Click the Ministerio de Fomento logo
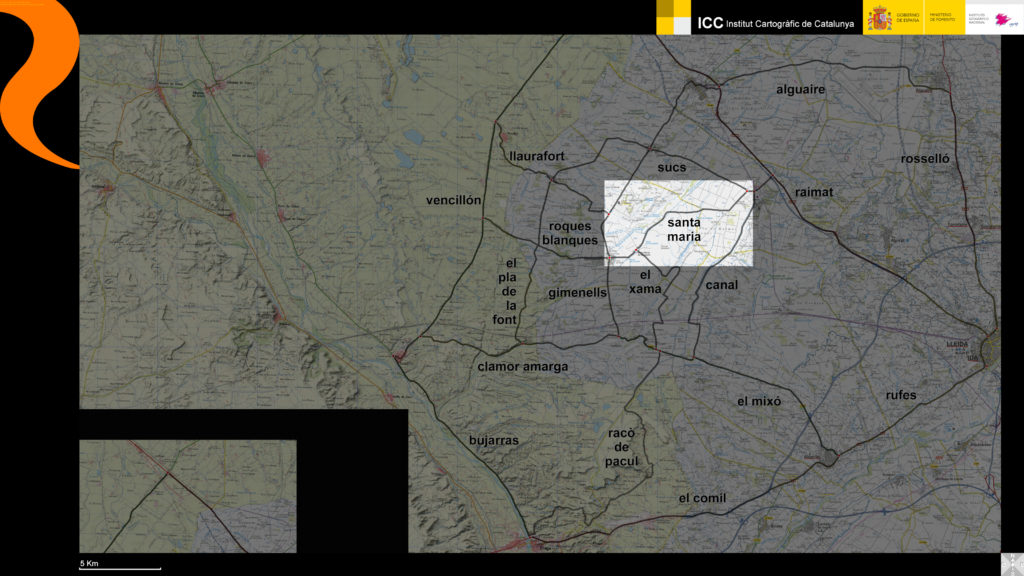 941,18
